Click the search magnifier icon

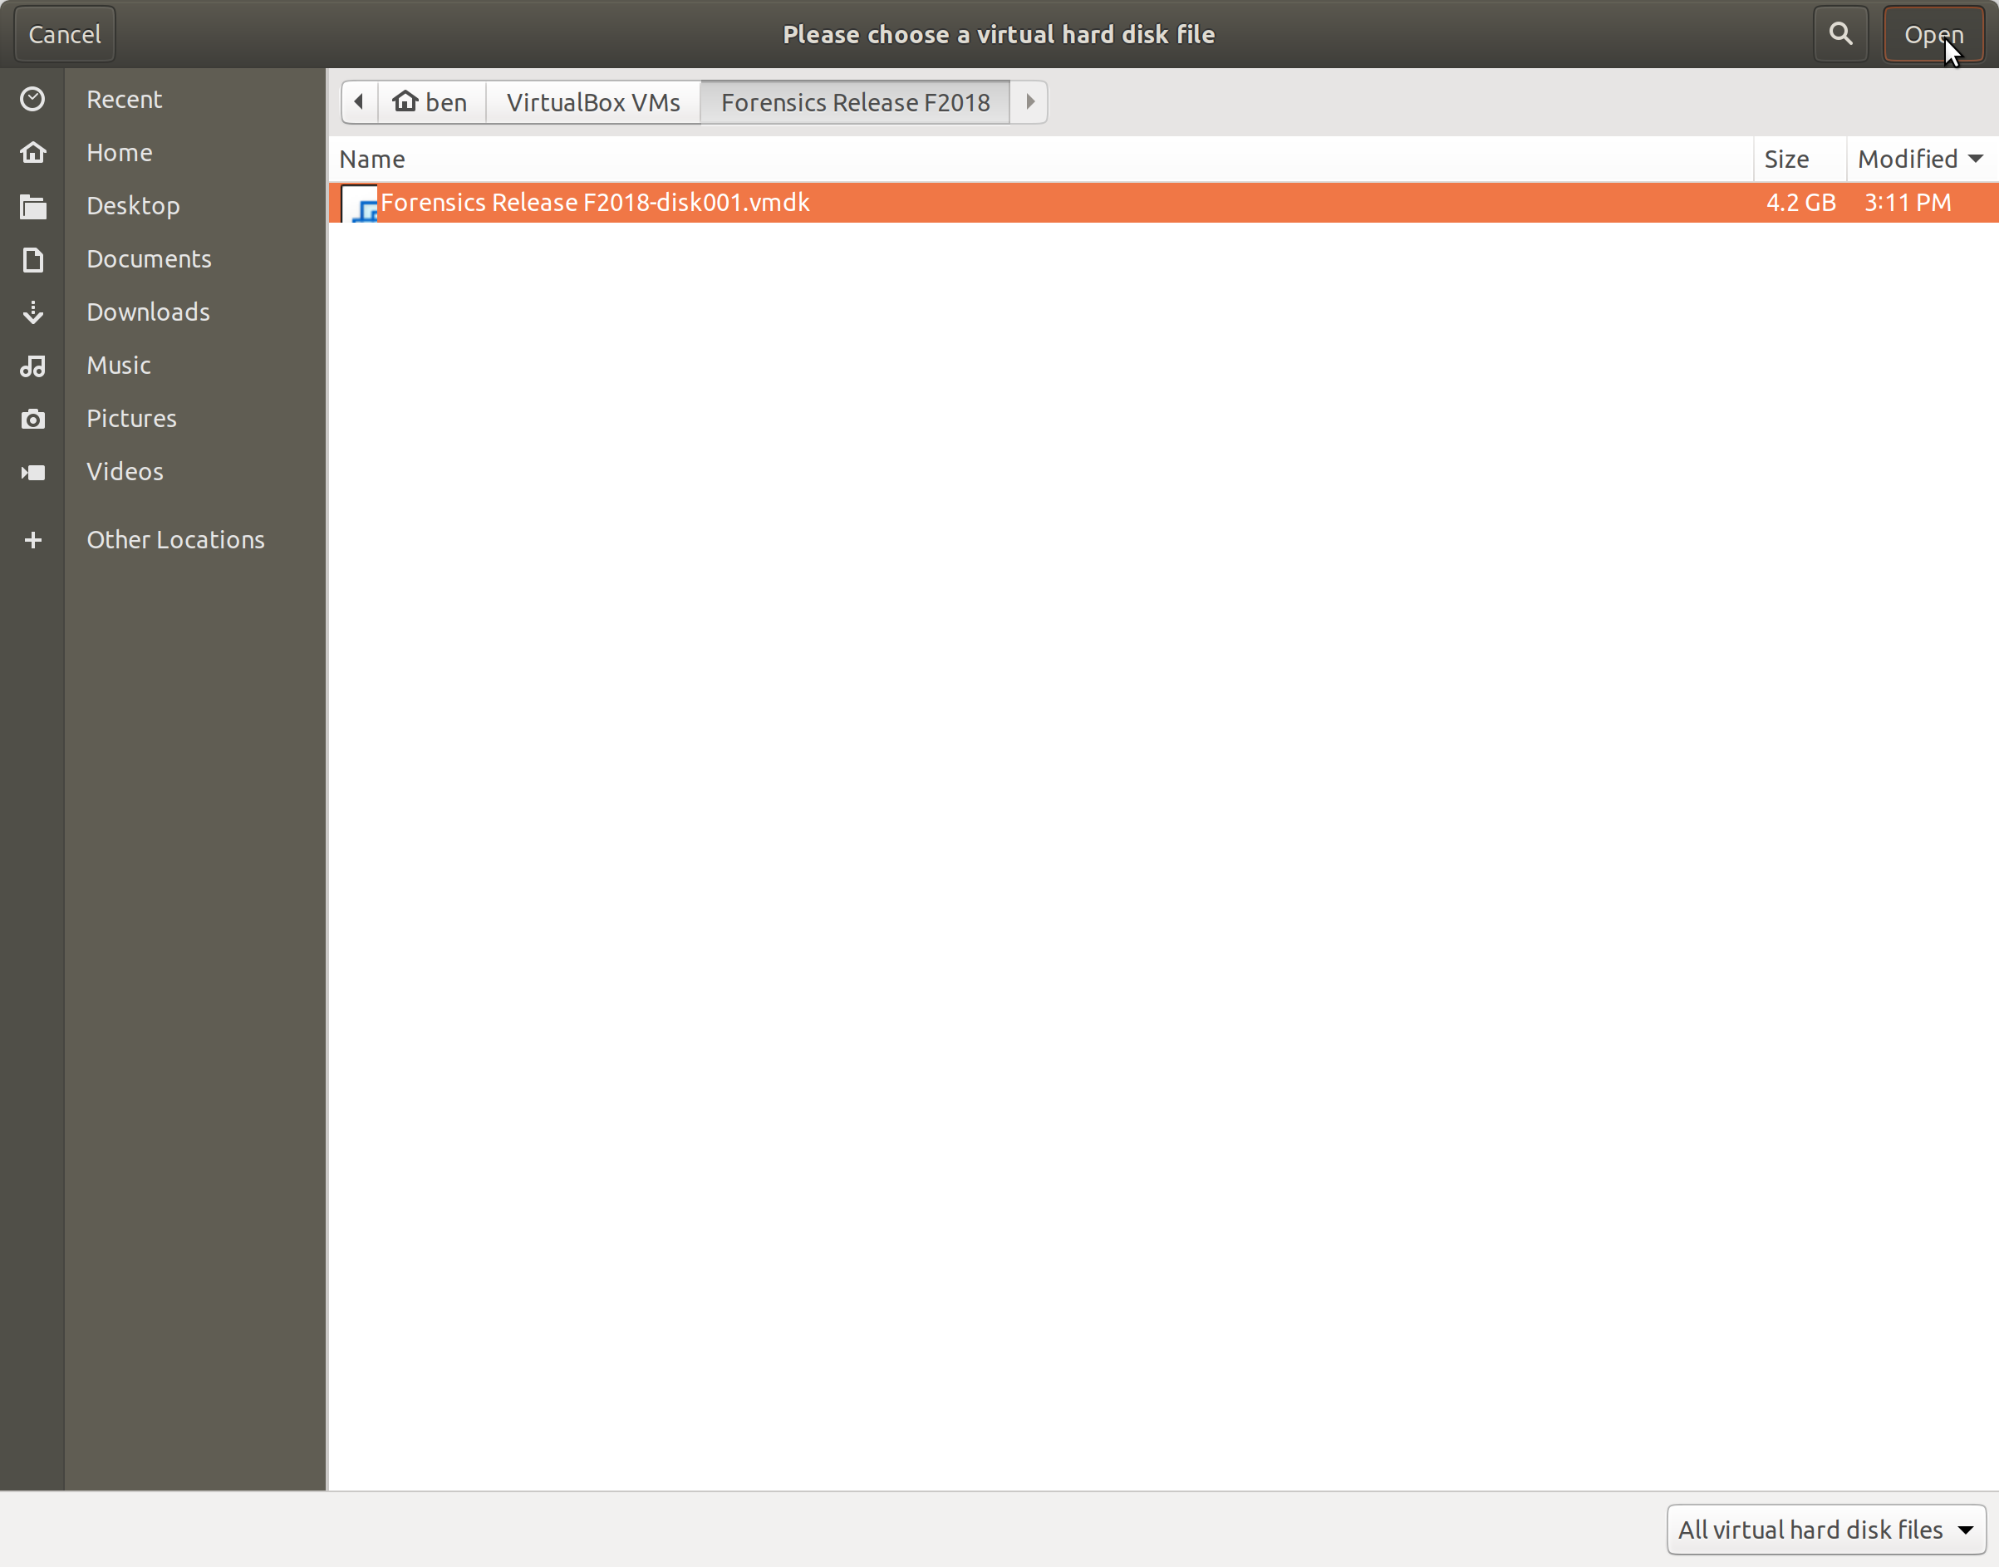(1840, 34)
